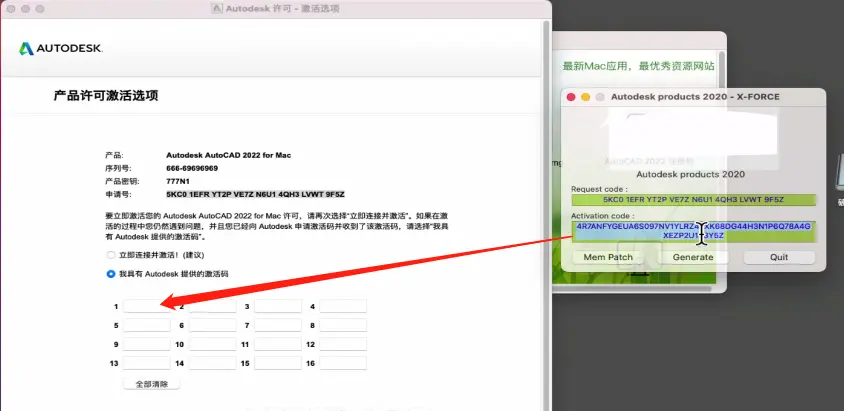Click the Request code field in X-FORCE window

pos(693,200)
